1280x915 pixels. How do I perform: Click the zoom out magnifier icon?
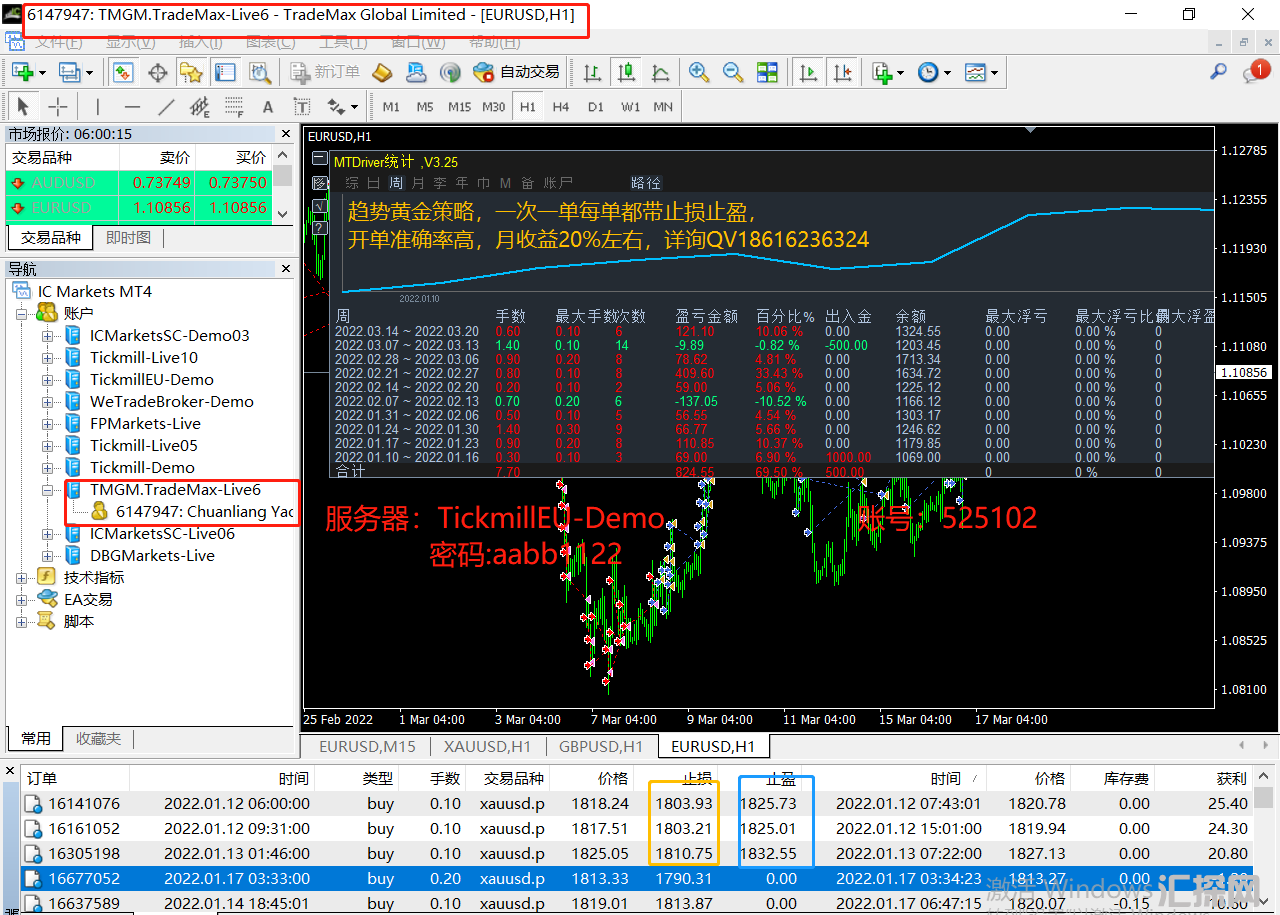733,72
